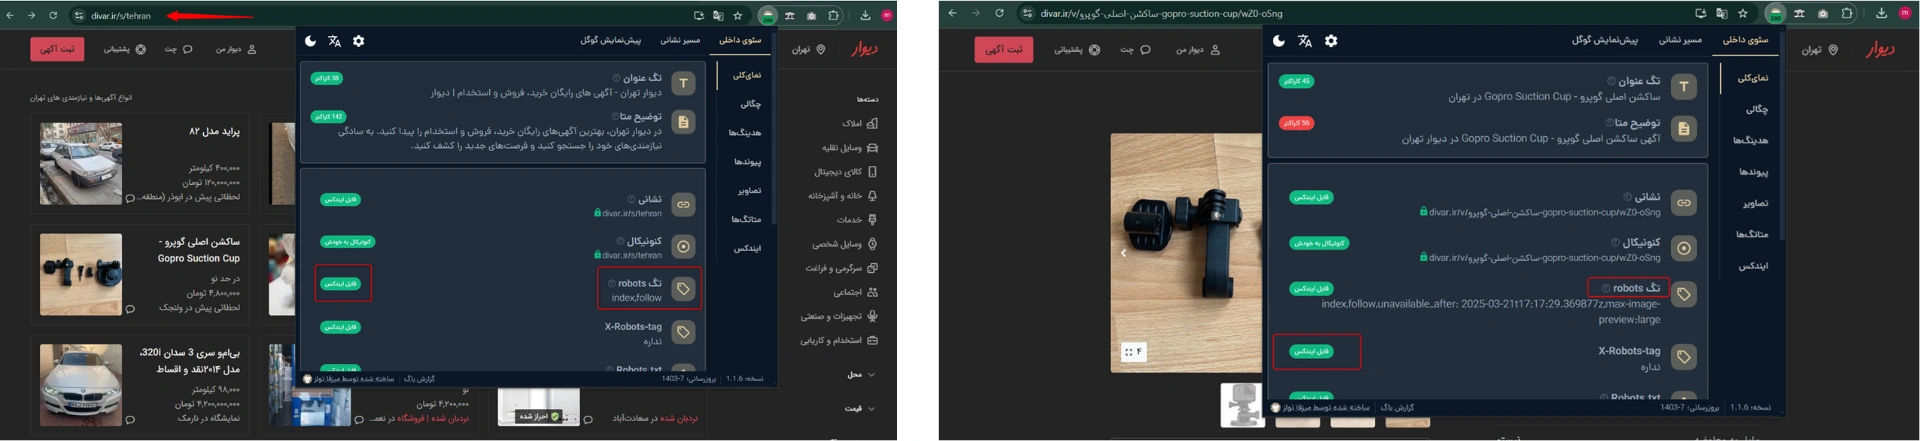Viewport: 1920px width, 441px height.
Task: Click the title tag T icon in right popup
Action: coord(1684,87)
